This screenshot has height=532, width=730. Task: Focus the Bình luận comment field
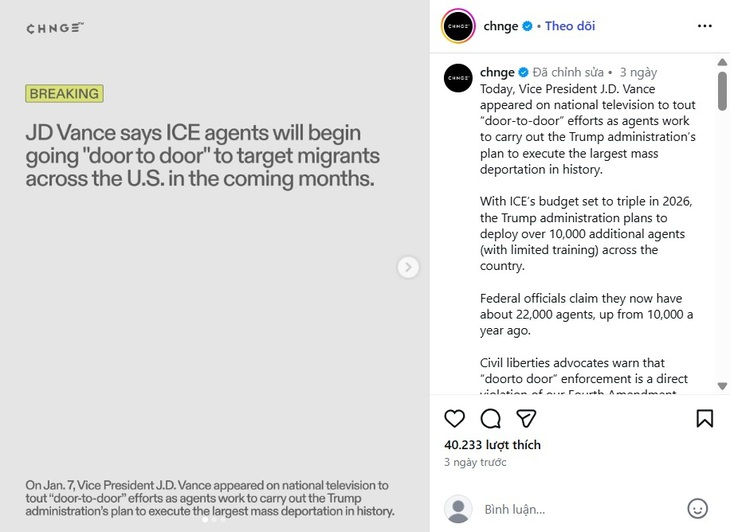click(580, 509)
